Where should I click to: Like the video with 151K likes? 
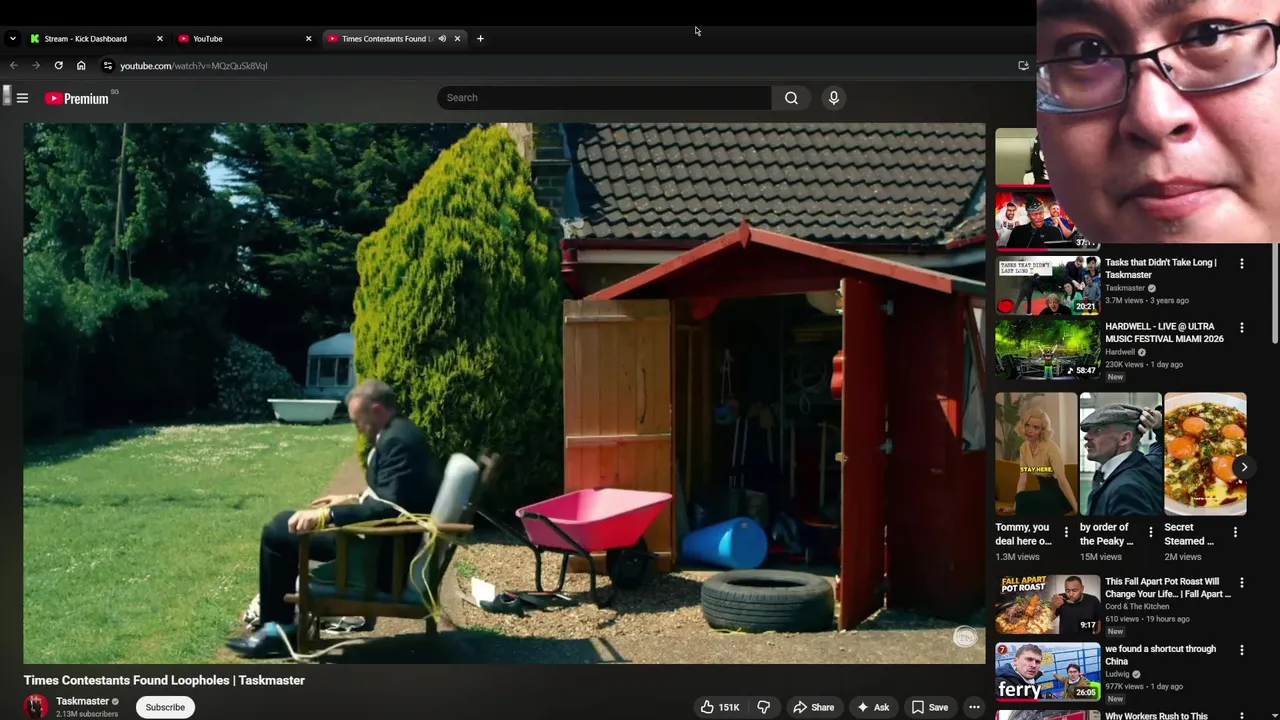tap(720, 707)
